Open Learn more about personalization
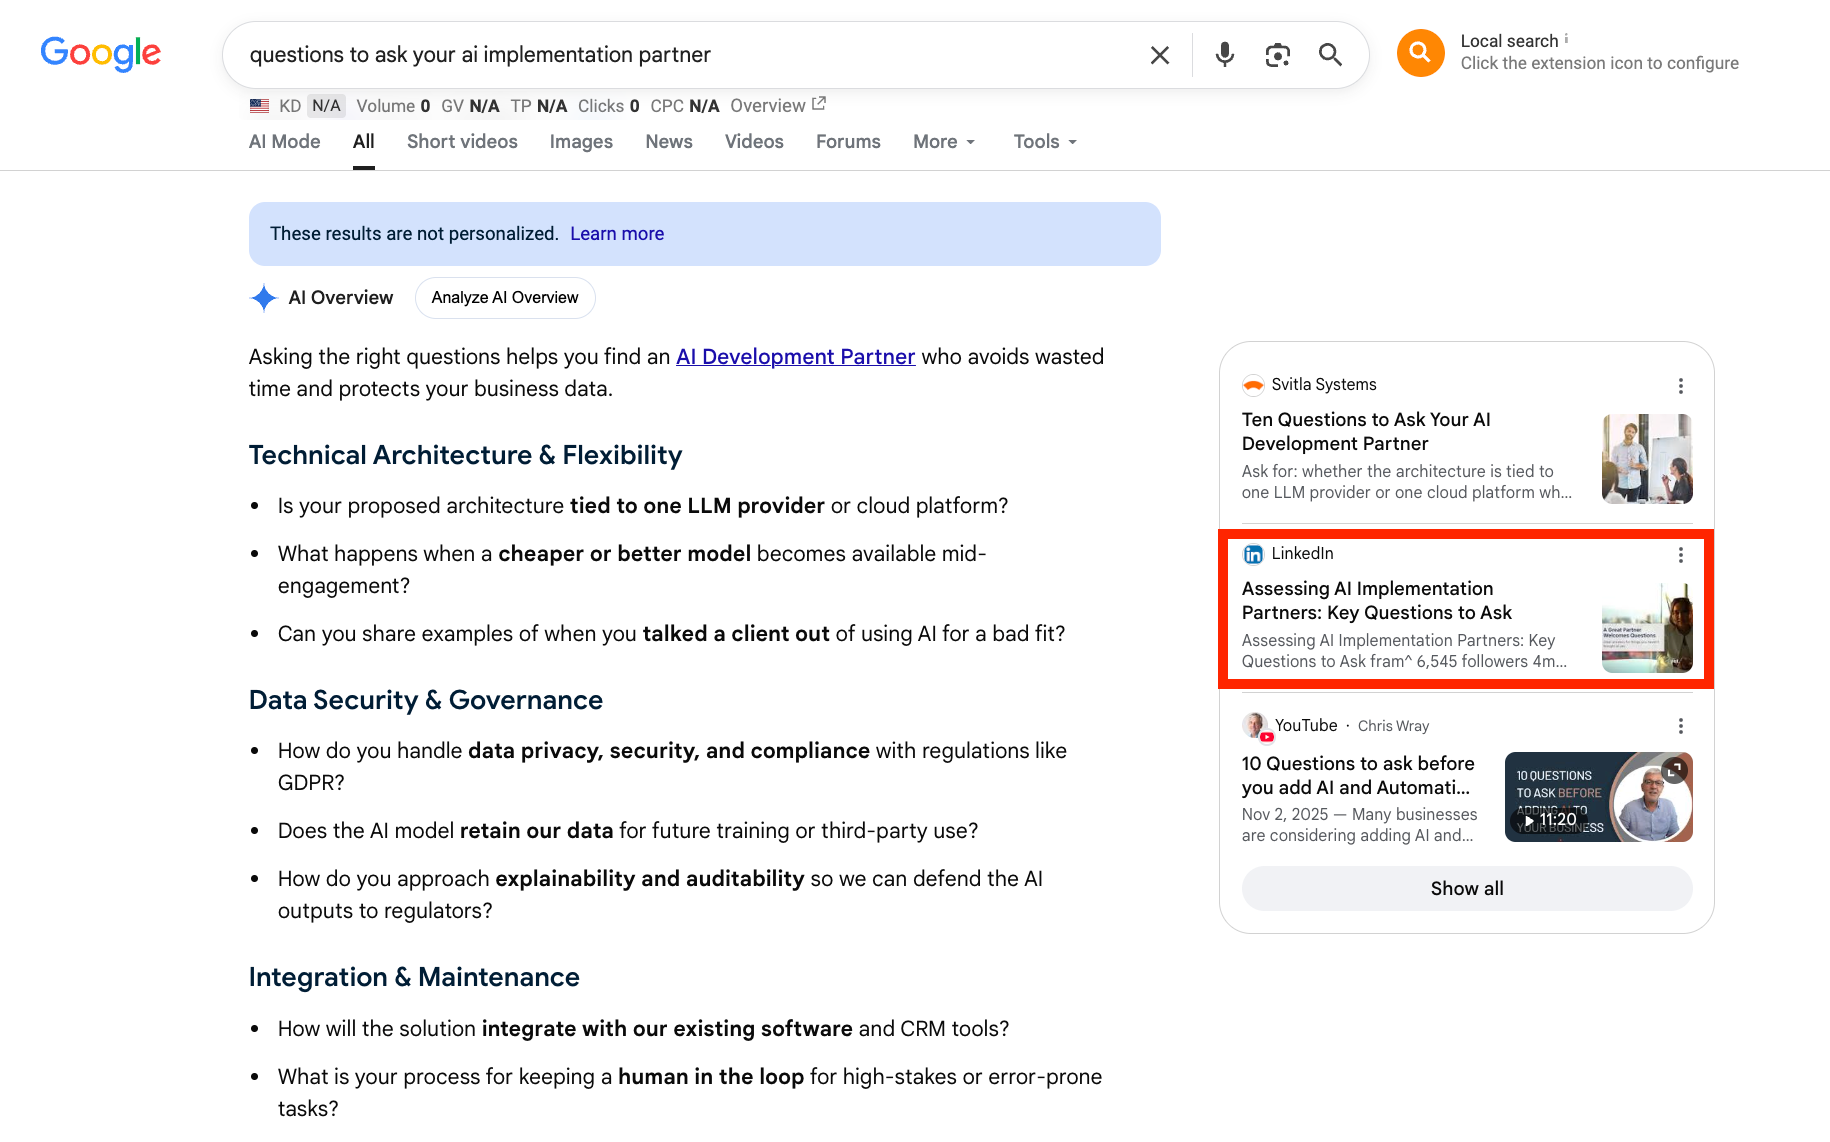 pos(617,234)
